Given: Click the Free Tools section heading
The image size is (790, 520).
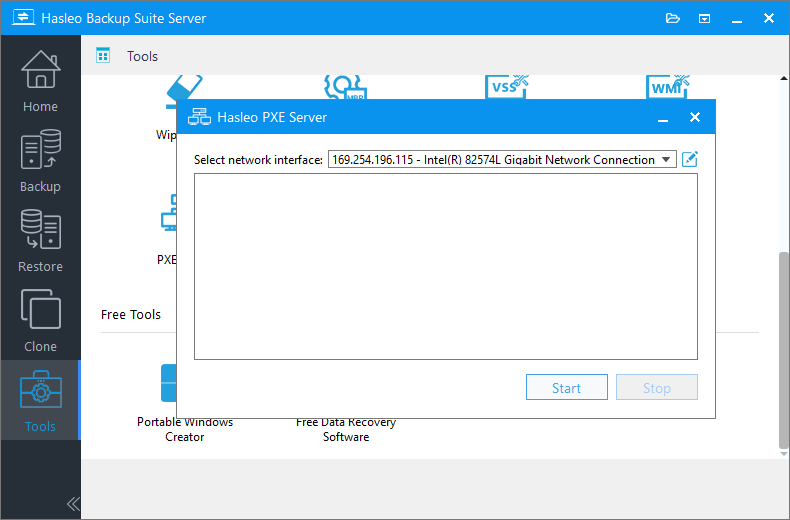Looking at the screenshot, I should [x=130, y=314].
